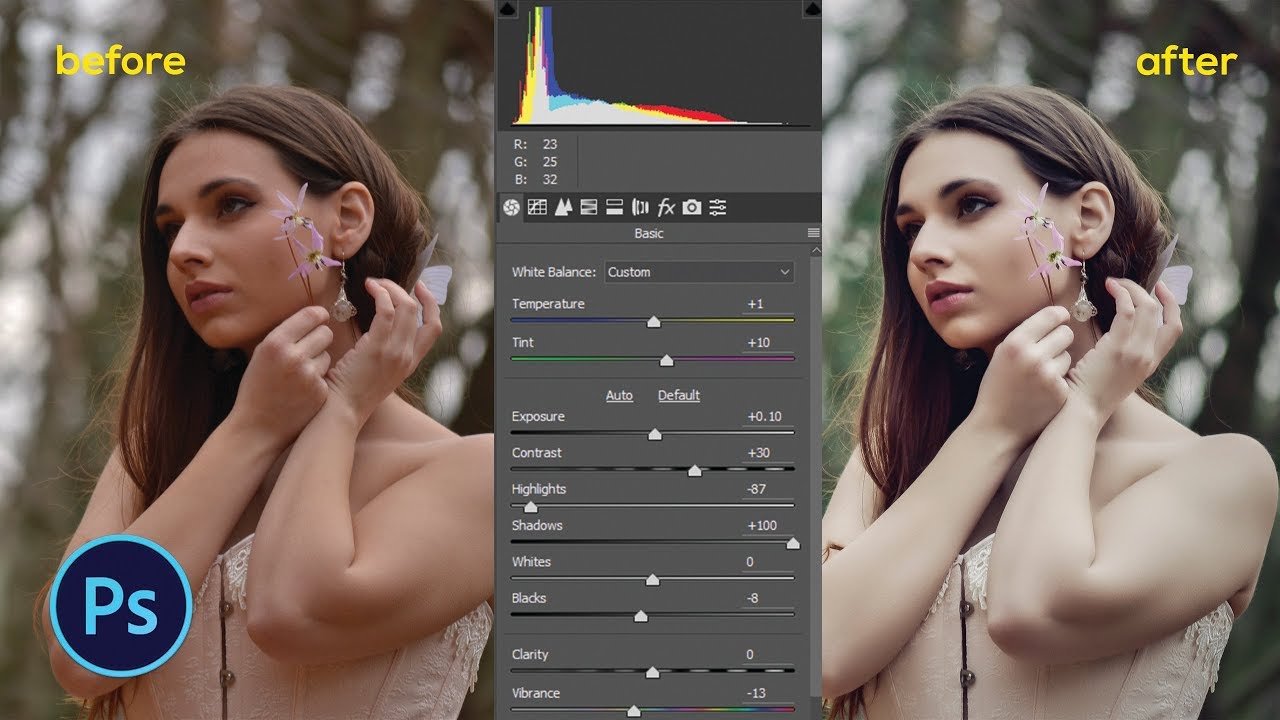Viewport: 1280px width, 720px height.
Task: Open the HSL Adjustments tab icon
Action: [589, 207]
